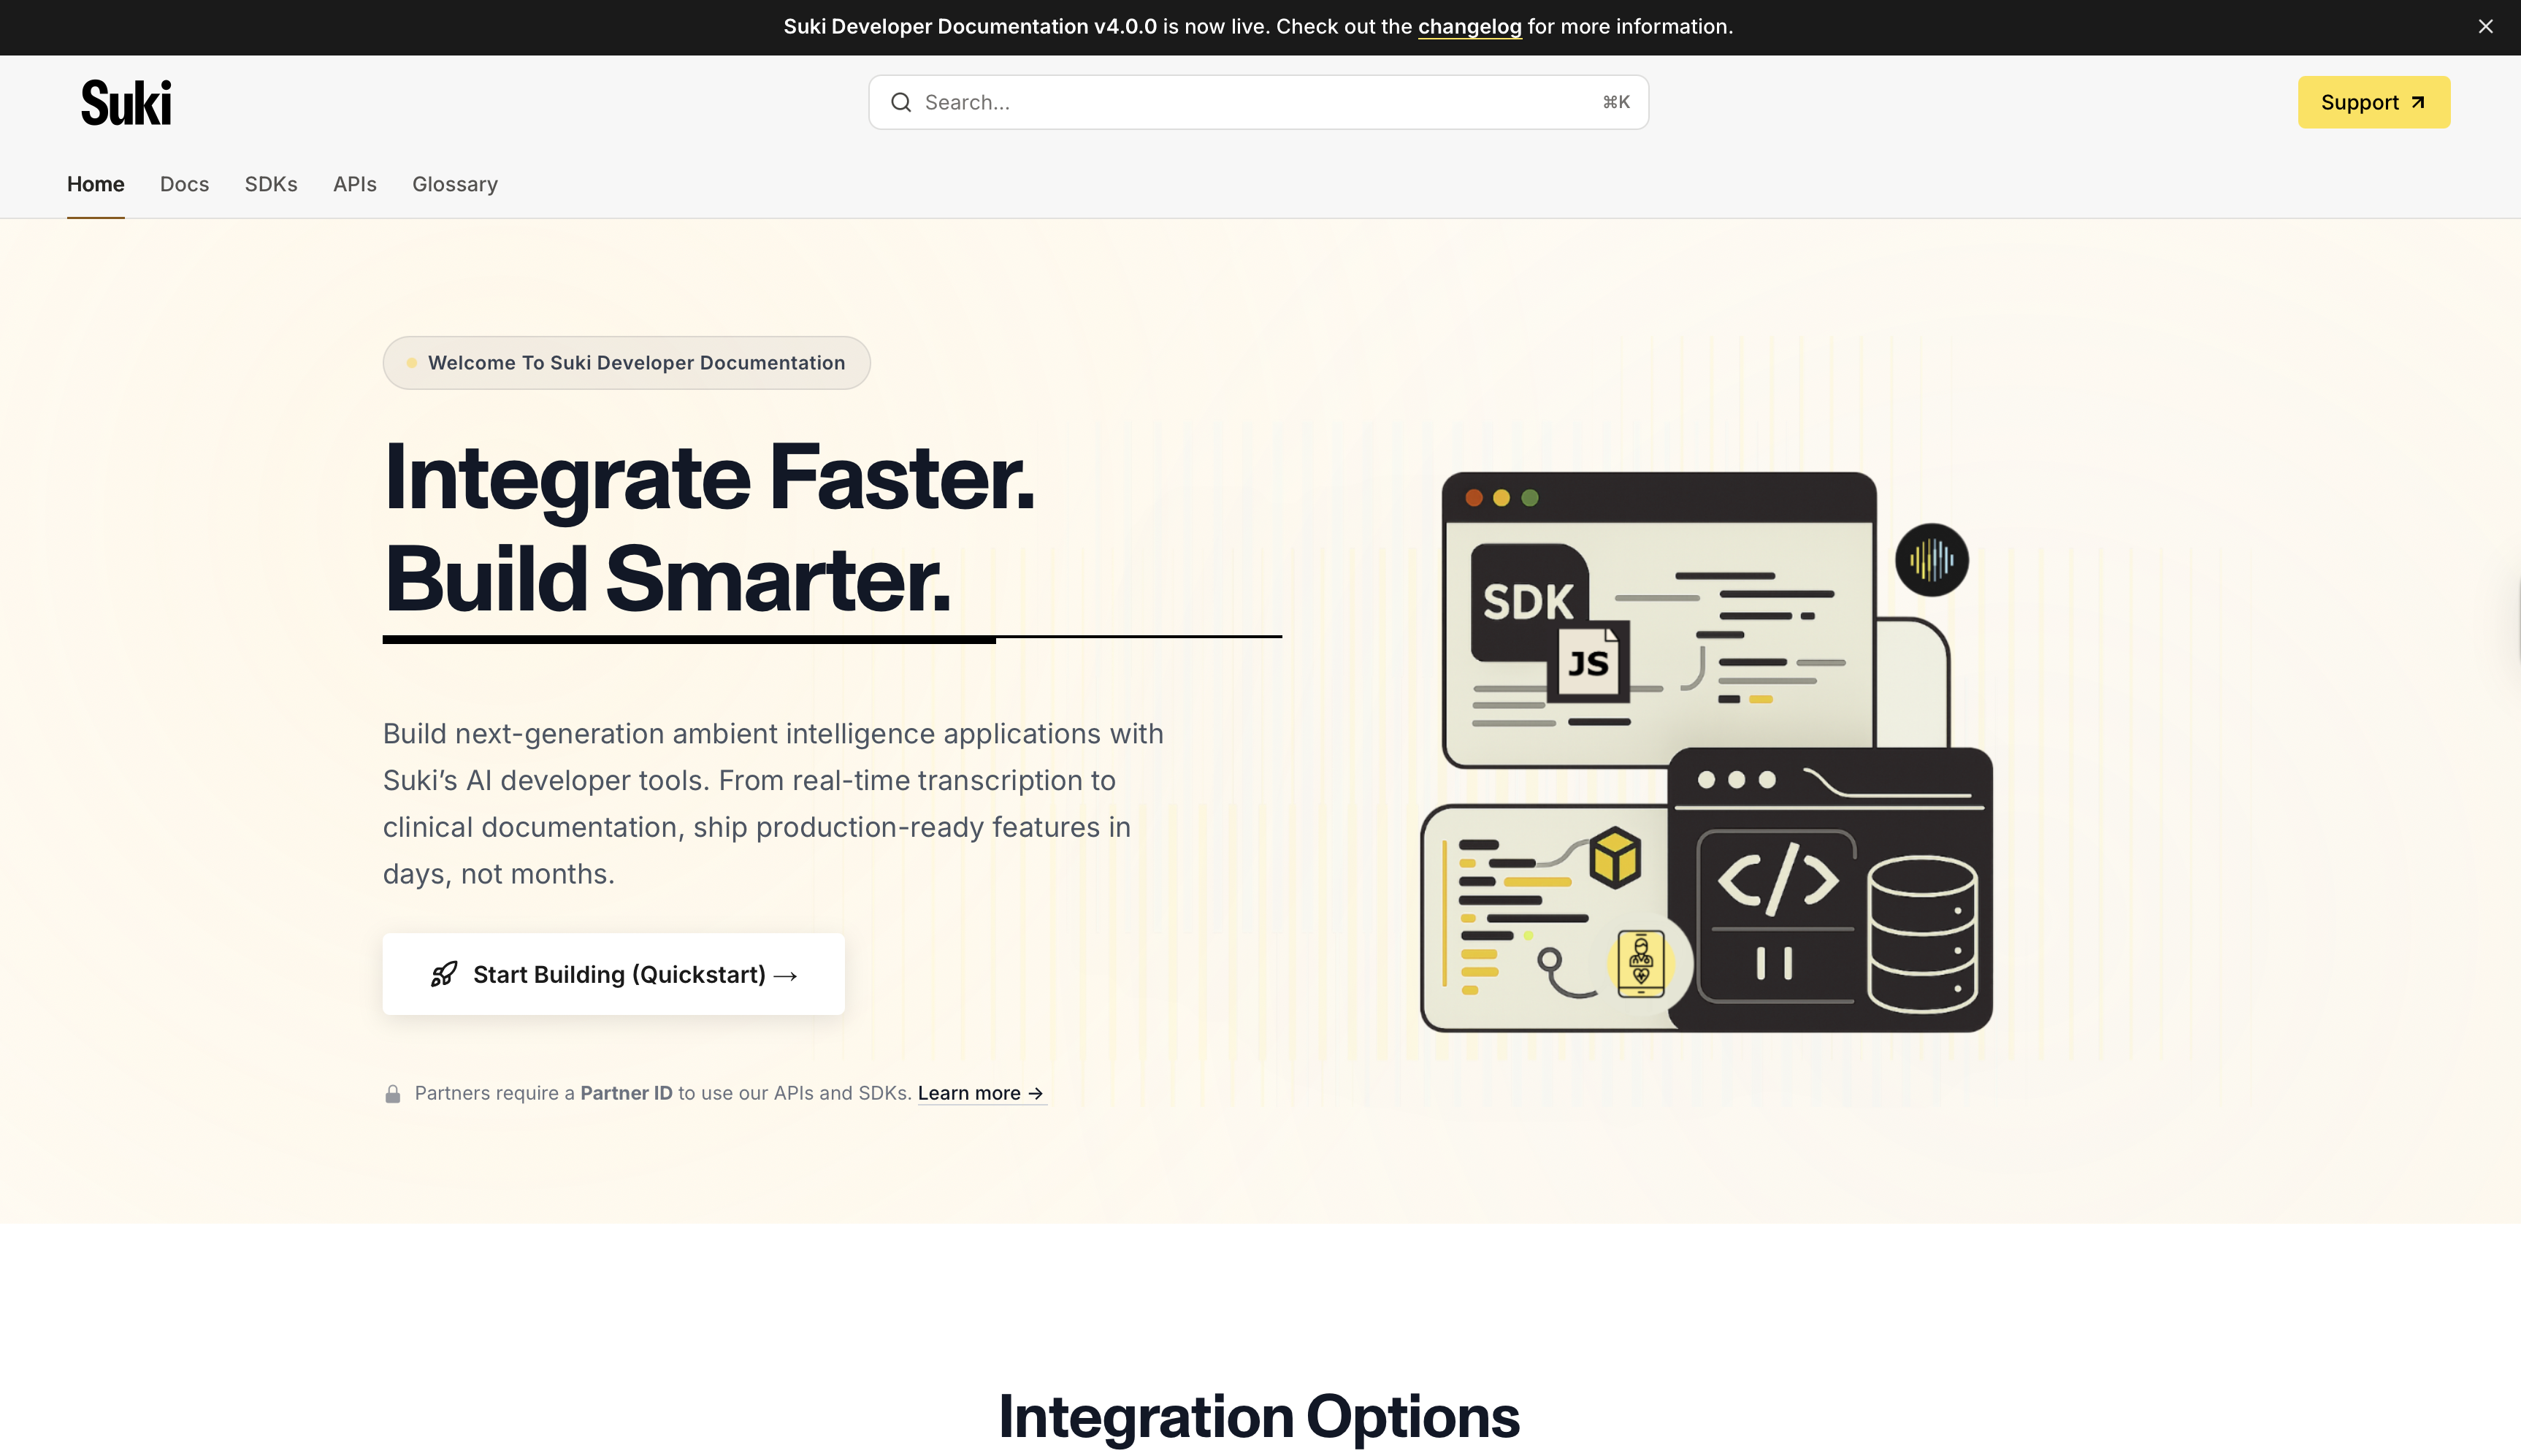Image resolution: width=2521 pixels, height=1456 pixels.
Task: Open the Glossary tab
Action: [x=454, y=184]
